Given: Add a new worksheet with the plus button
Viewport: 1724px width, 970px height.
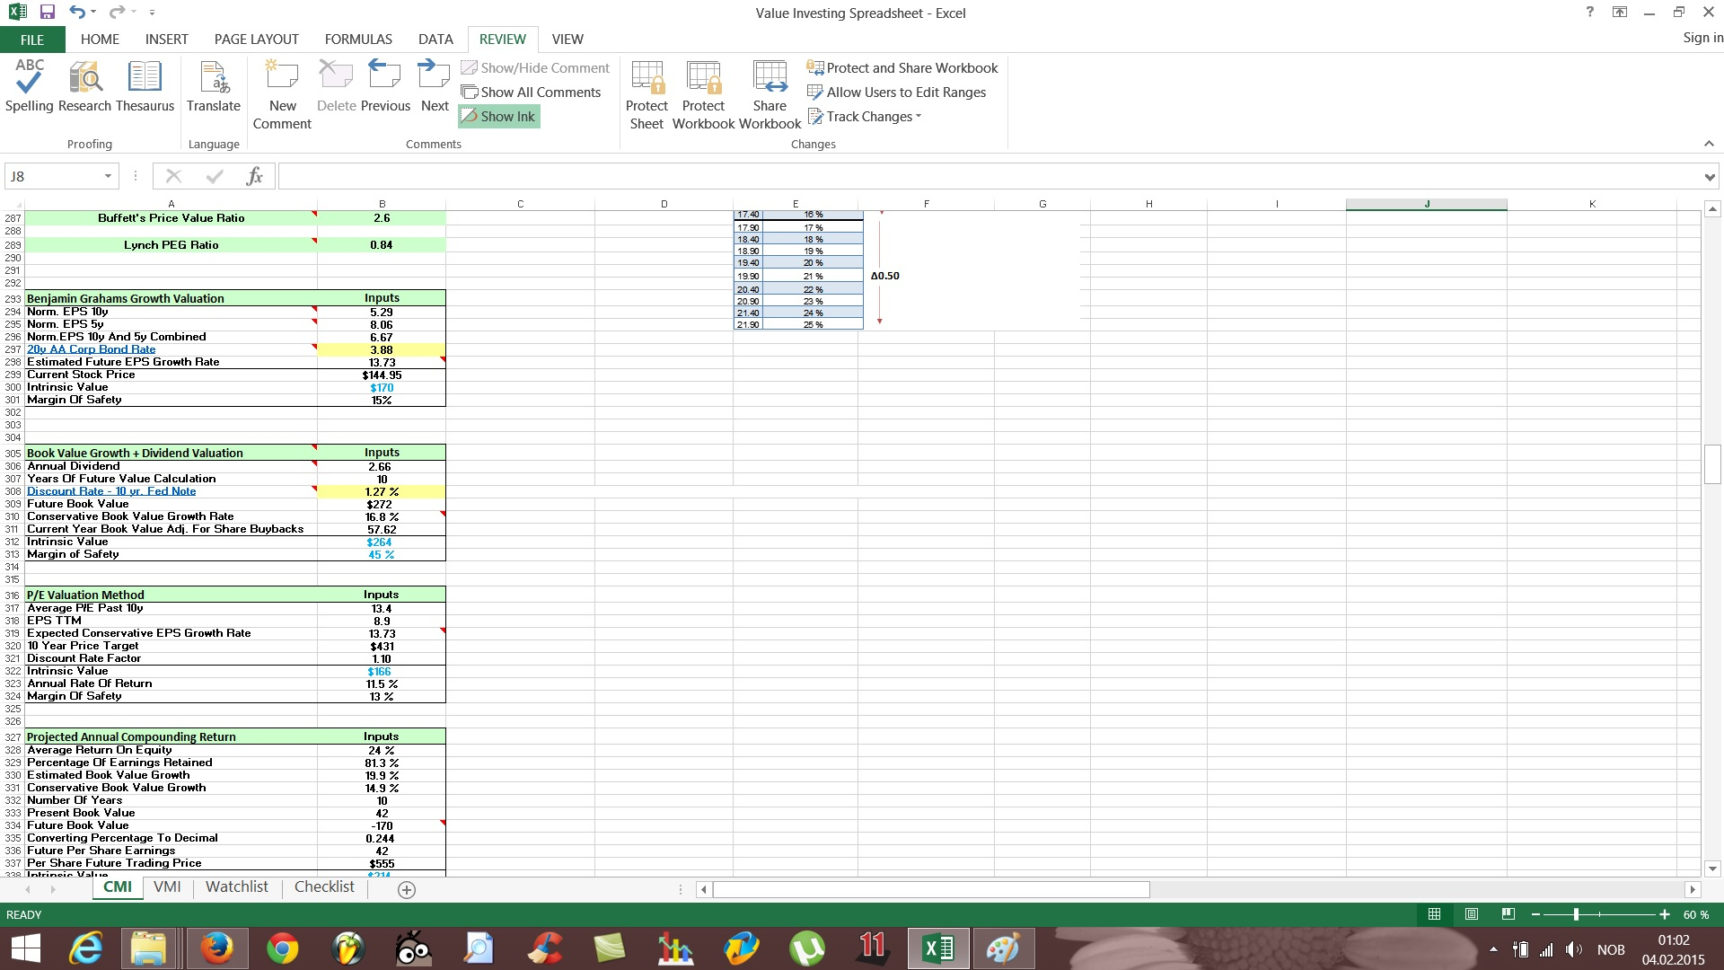Looking at the screenshot, I should pyautogui.click(x=406, y=888).
